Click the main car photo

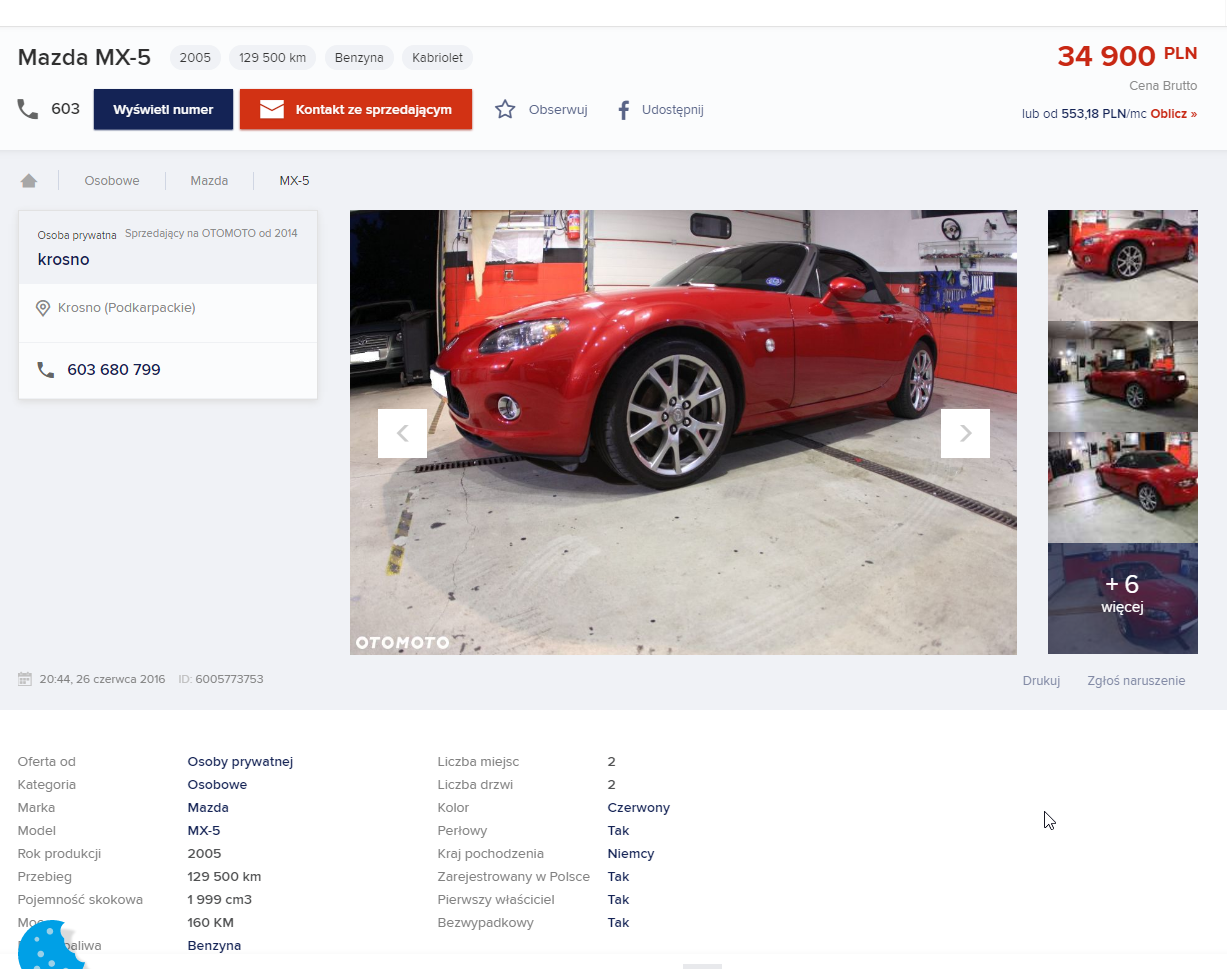click(683, 432)
